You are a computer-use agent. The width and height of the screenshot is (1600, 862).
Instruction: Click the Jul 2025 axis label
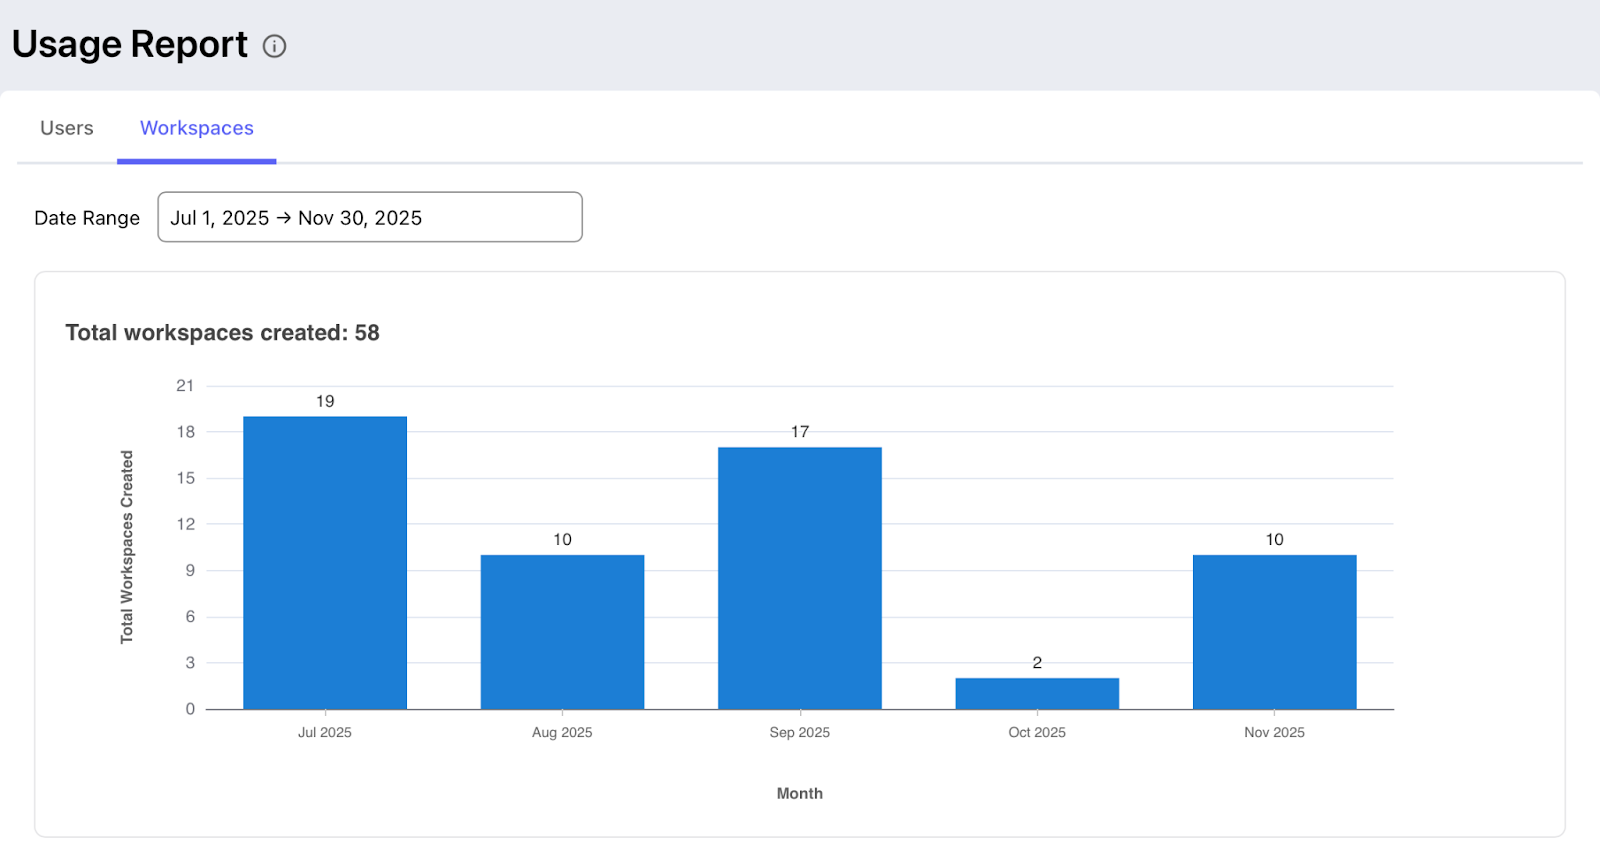click(325, 733)
